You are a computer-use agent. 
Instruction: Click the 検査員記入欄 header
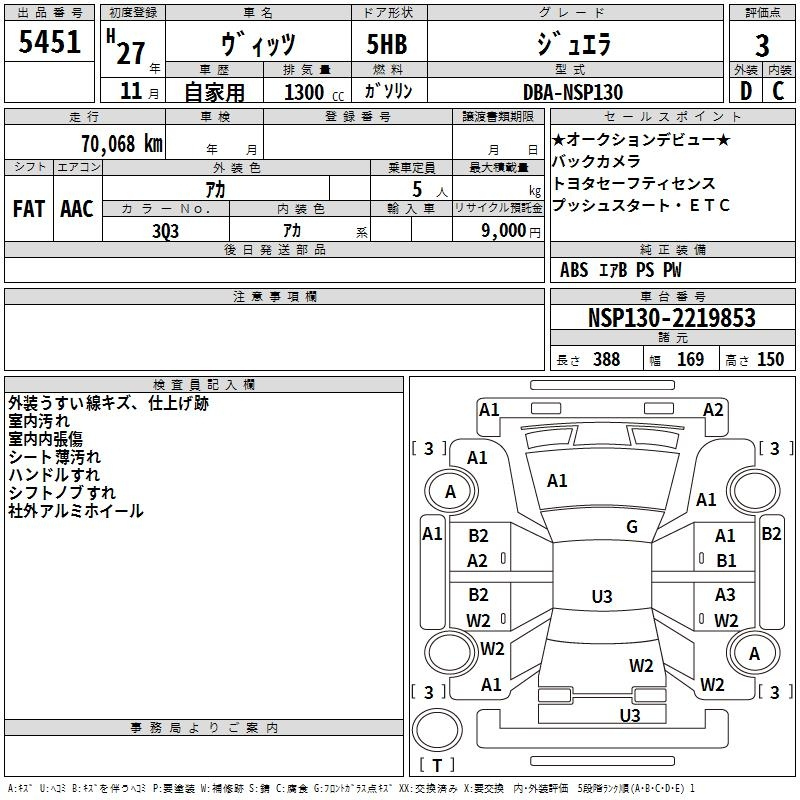tap(204, 385)
